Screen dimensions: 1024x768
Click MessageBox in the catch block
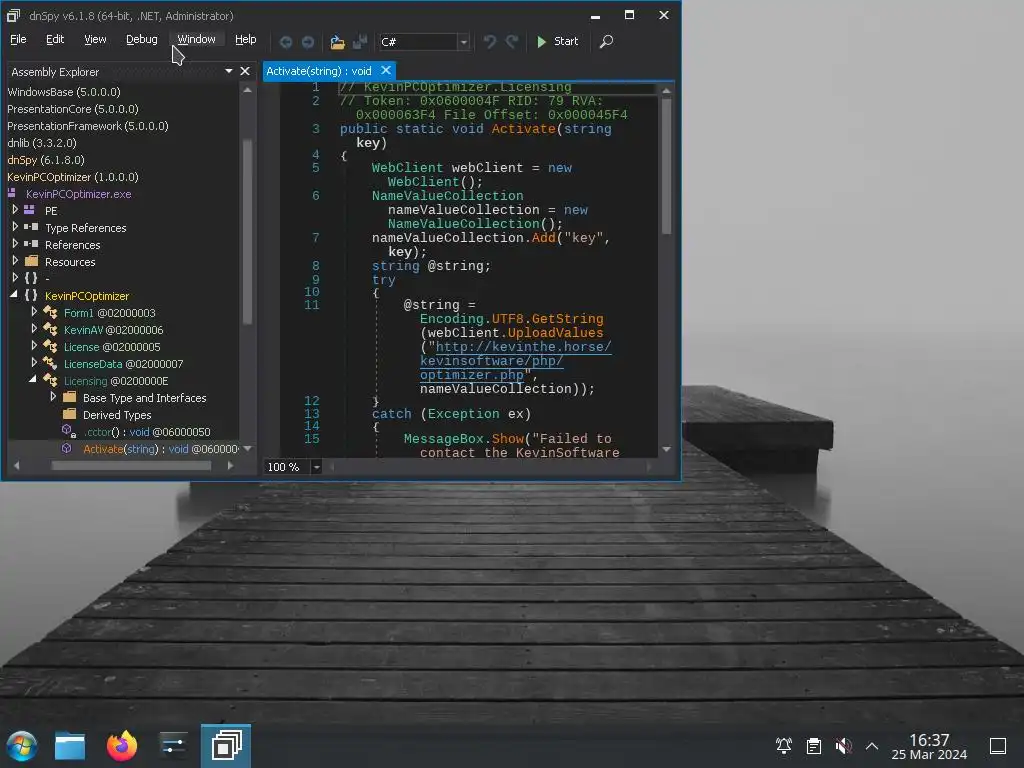pos(444,439)
